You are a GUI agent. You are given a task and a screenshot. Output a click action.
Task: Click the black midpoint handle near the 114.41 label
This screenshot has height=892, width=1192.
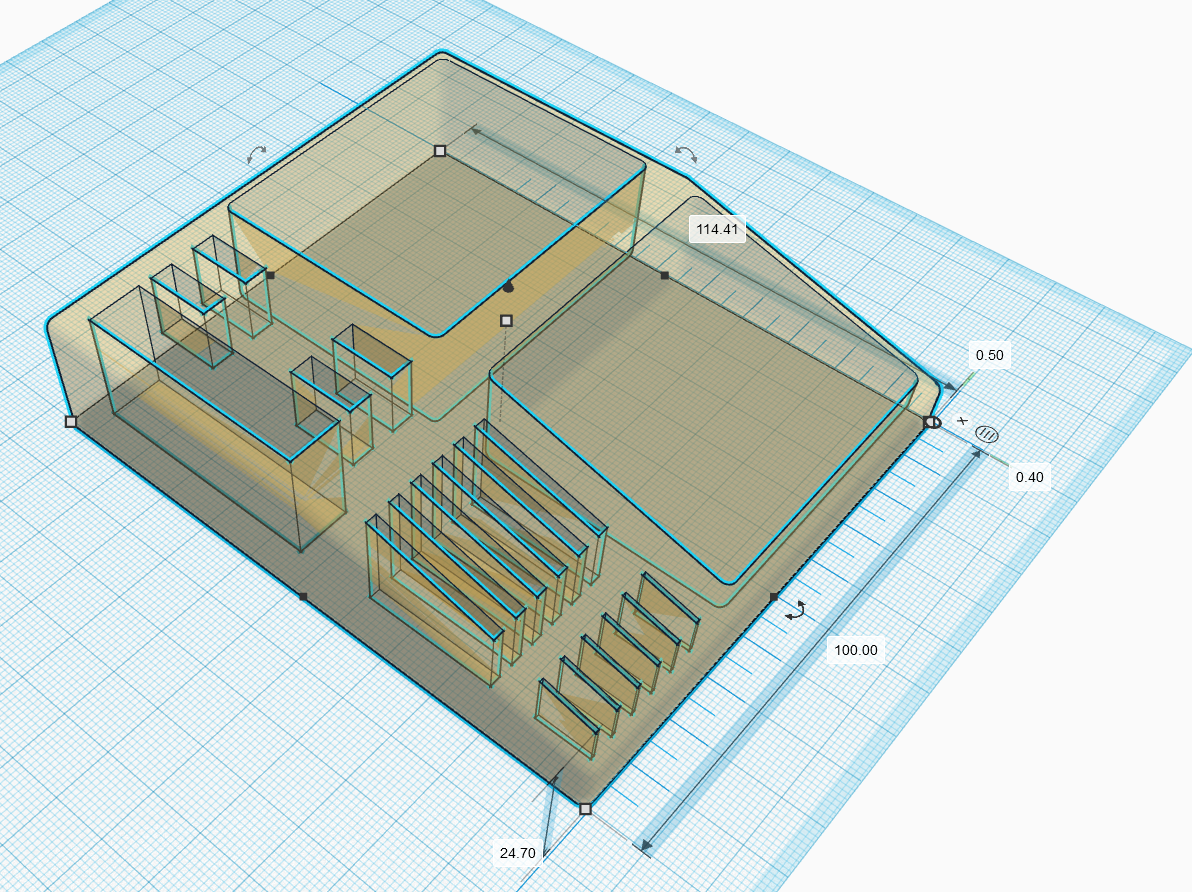pos(664,275)
